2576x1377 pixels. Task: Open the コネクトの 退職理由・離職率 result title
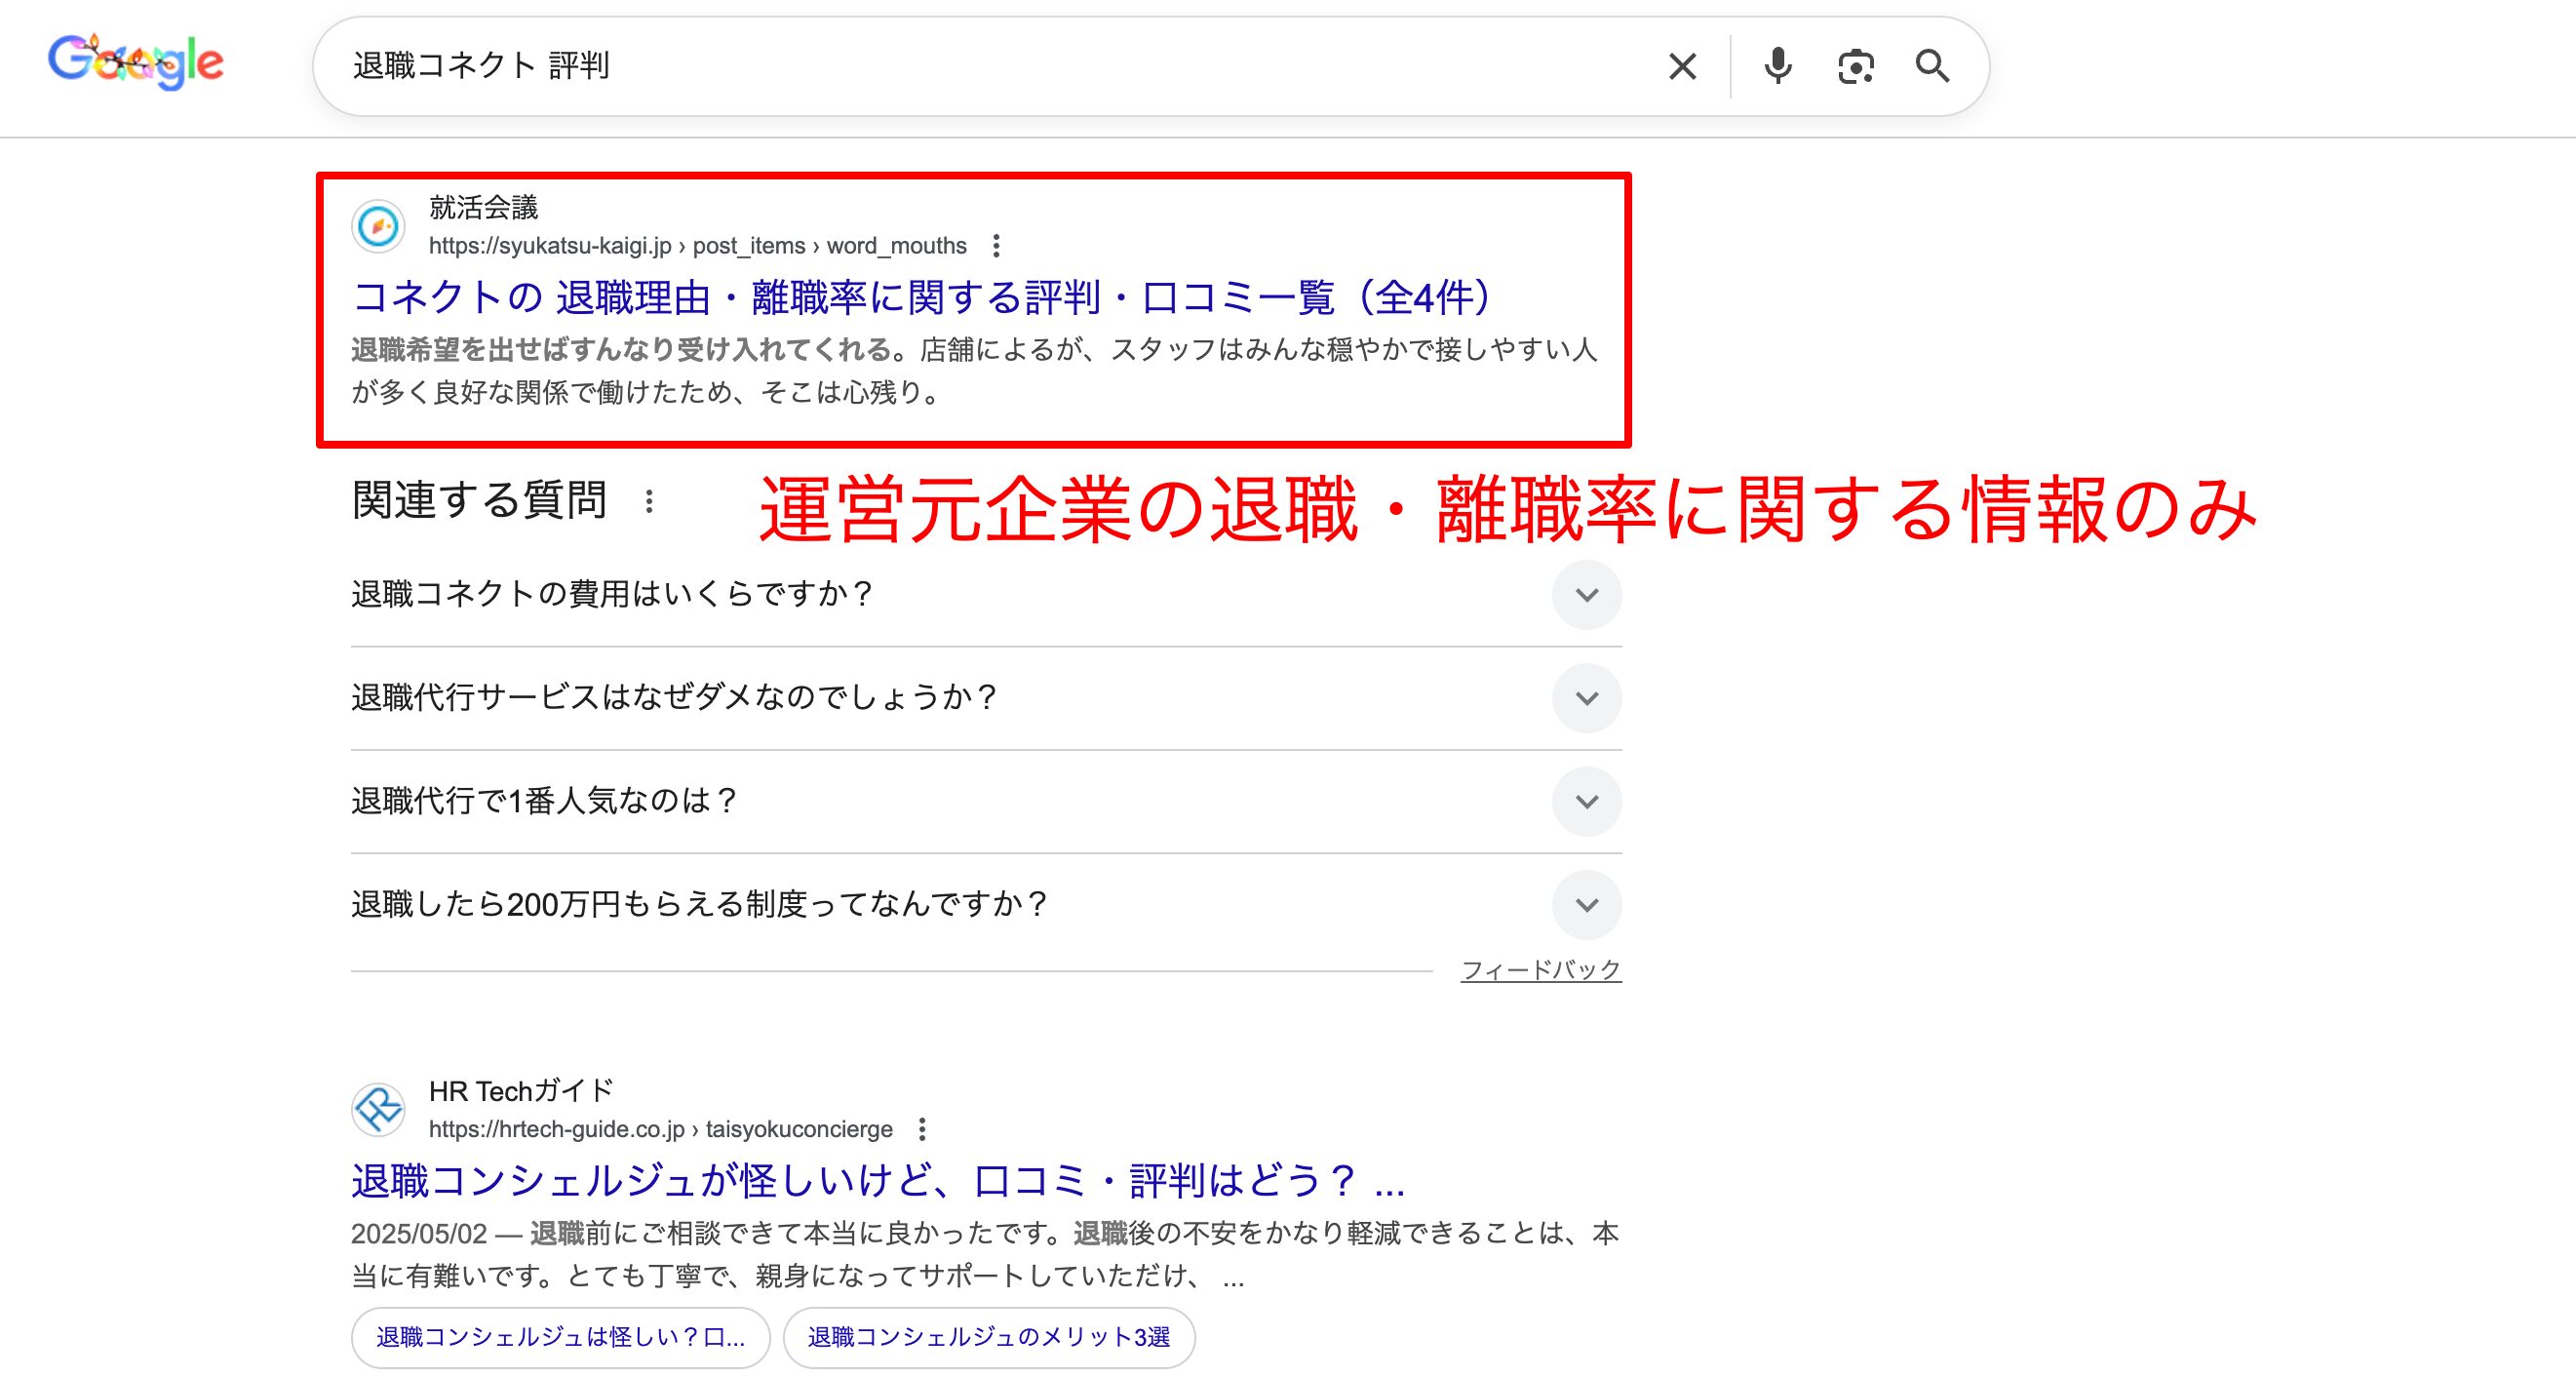point(922,298)
